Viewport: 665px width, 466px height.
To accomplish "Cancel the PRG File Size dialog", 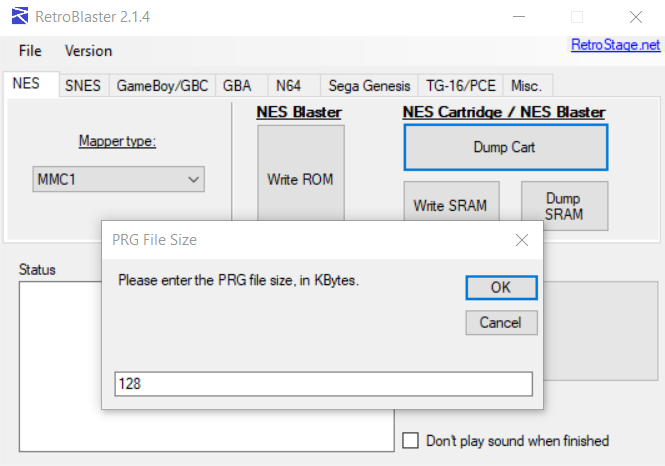I will [501, 323].
